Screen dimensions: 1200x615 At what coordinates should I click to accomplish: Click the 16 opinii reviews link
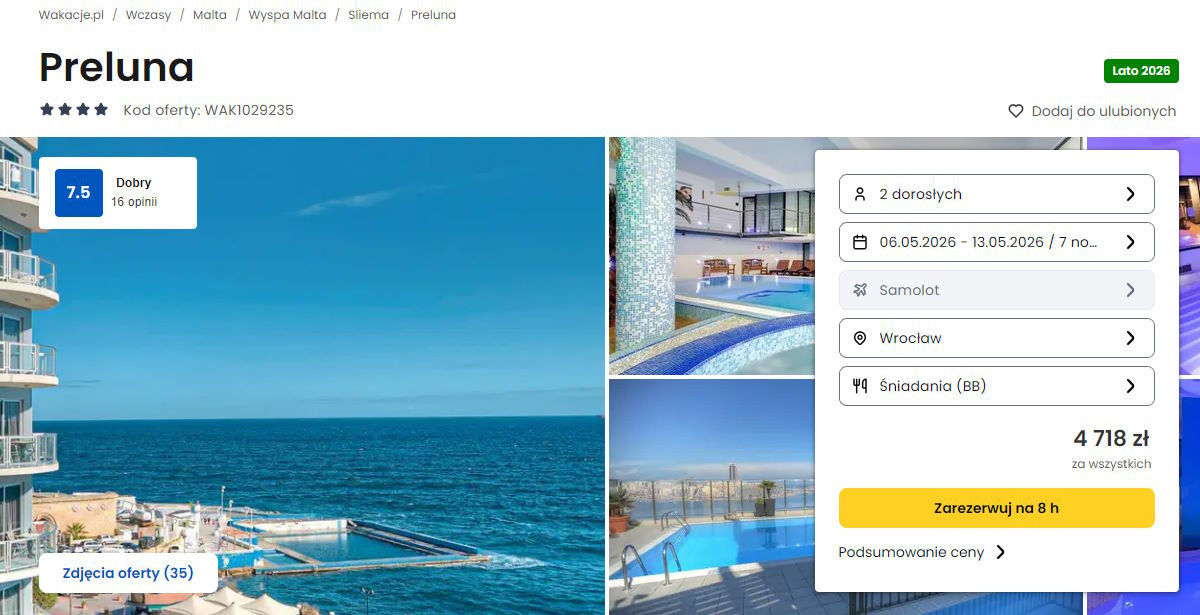click(134, 202)
